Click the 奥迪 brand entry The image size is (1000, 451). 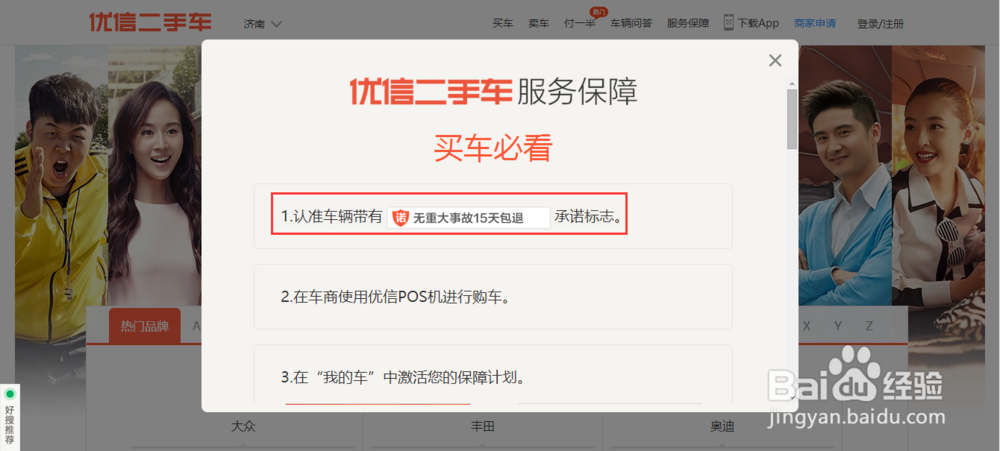click(723, 426)
